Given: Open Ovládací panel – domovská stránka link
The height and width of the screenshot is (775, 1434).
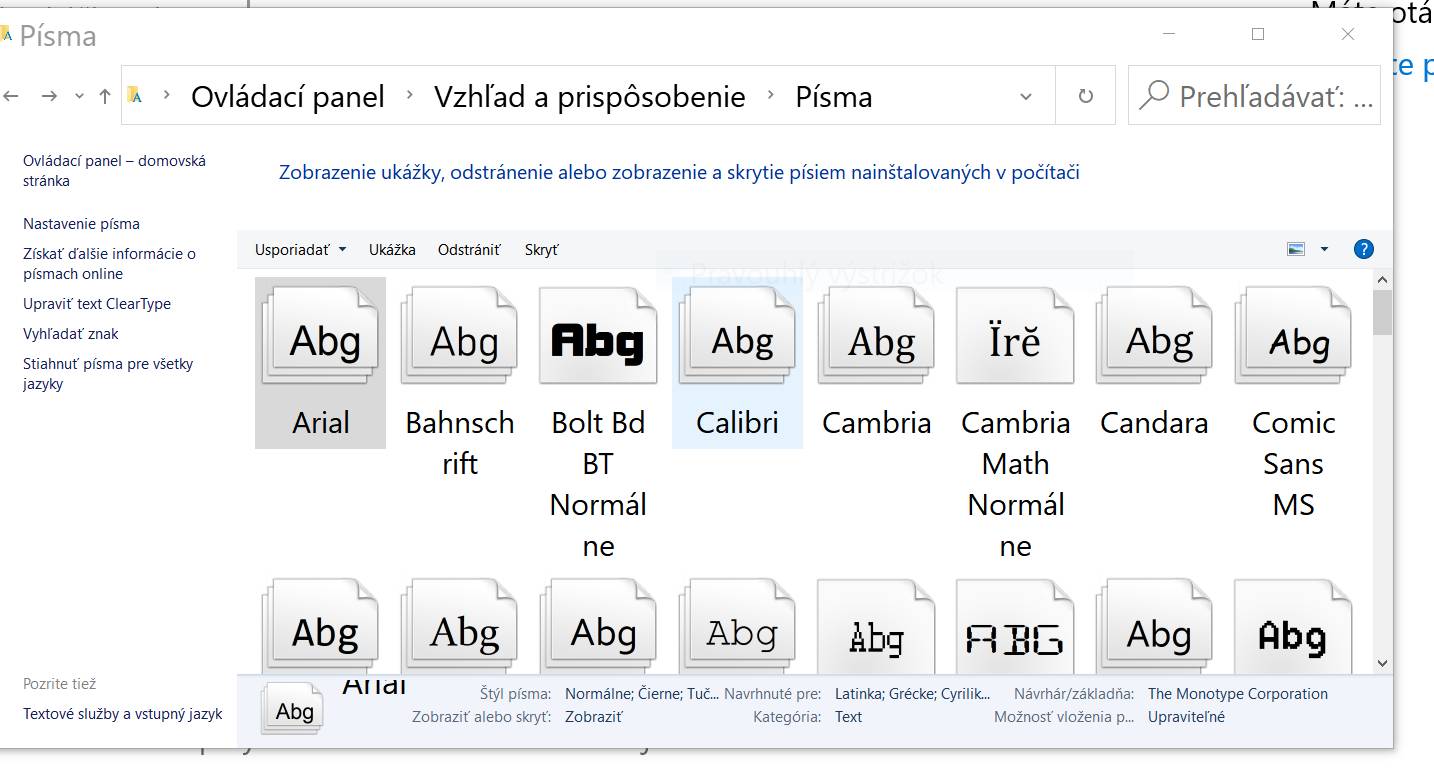Looking at the screenshot, I should coord(115,171).
